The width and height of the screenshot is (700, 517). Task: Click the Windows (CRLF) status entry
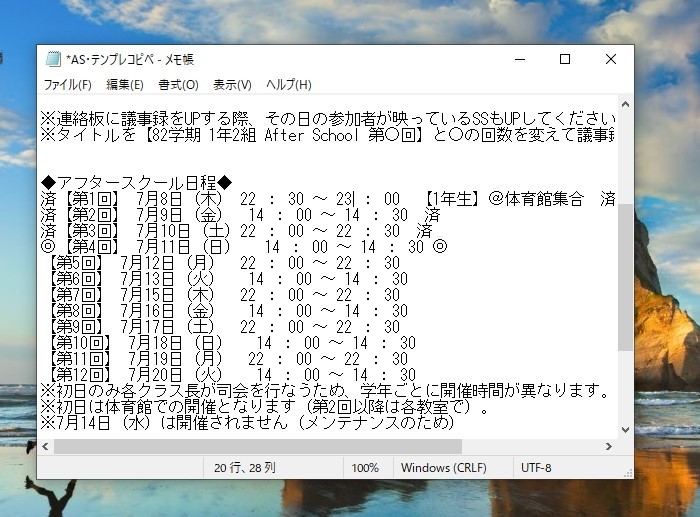pos(443,467)
